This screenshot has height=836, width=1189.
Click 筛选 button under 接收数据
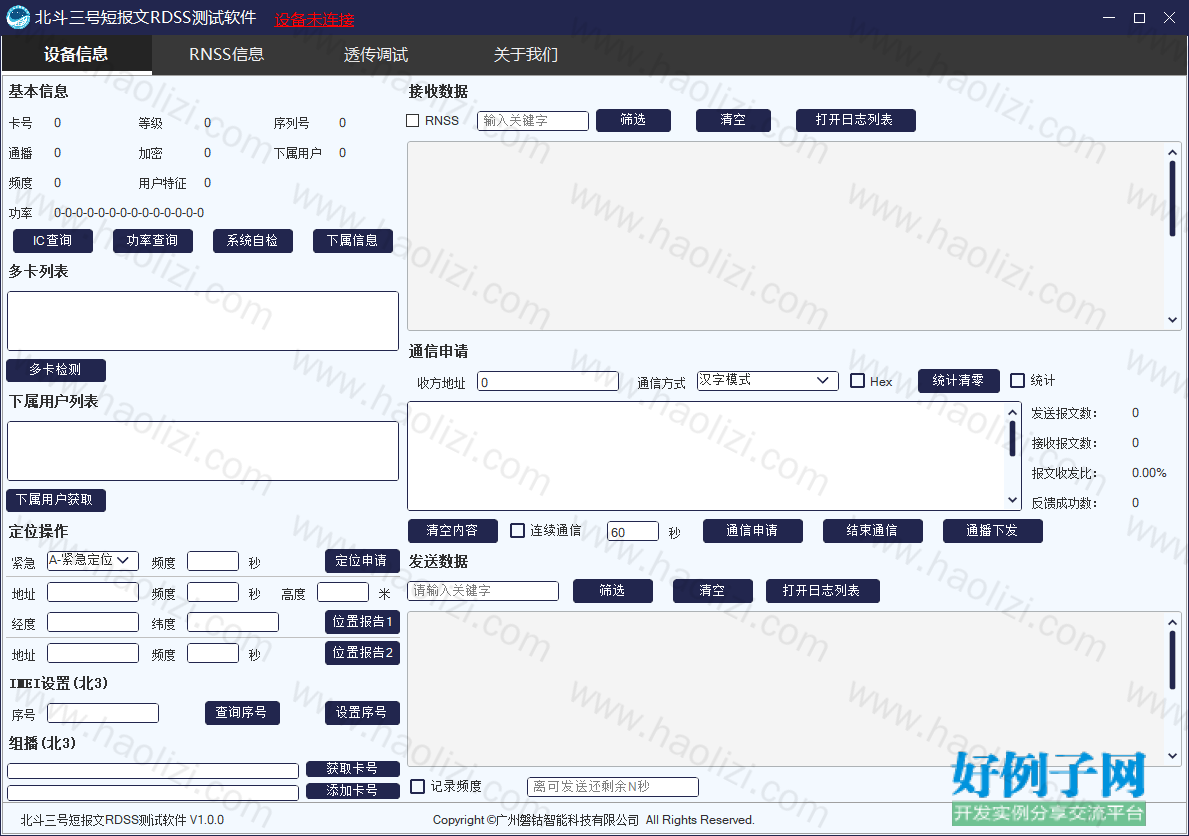coord(633,120)
